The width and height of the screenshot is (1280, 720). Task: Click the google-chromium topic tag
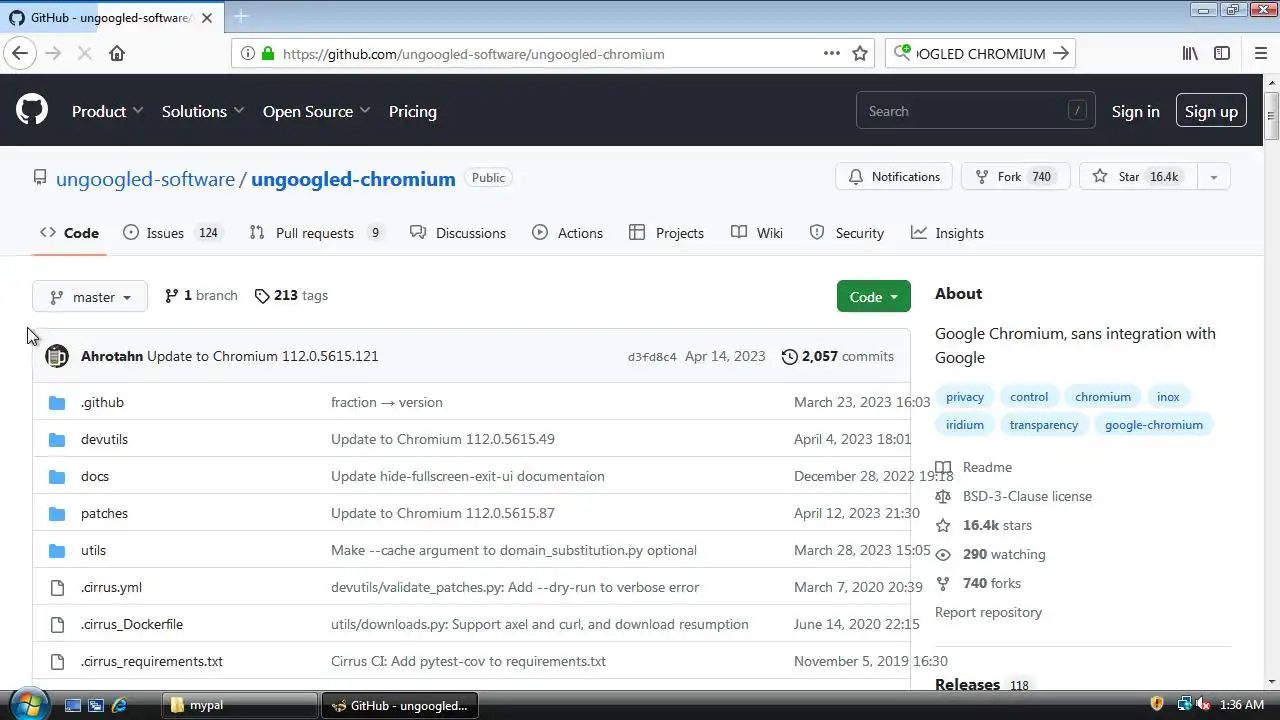pos(1153,425)
